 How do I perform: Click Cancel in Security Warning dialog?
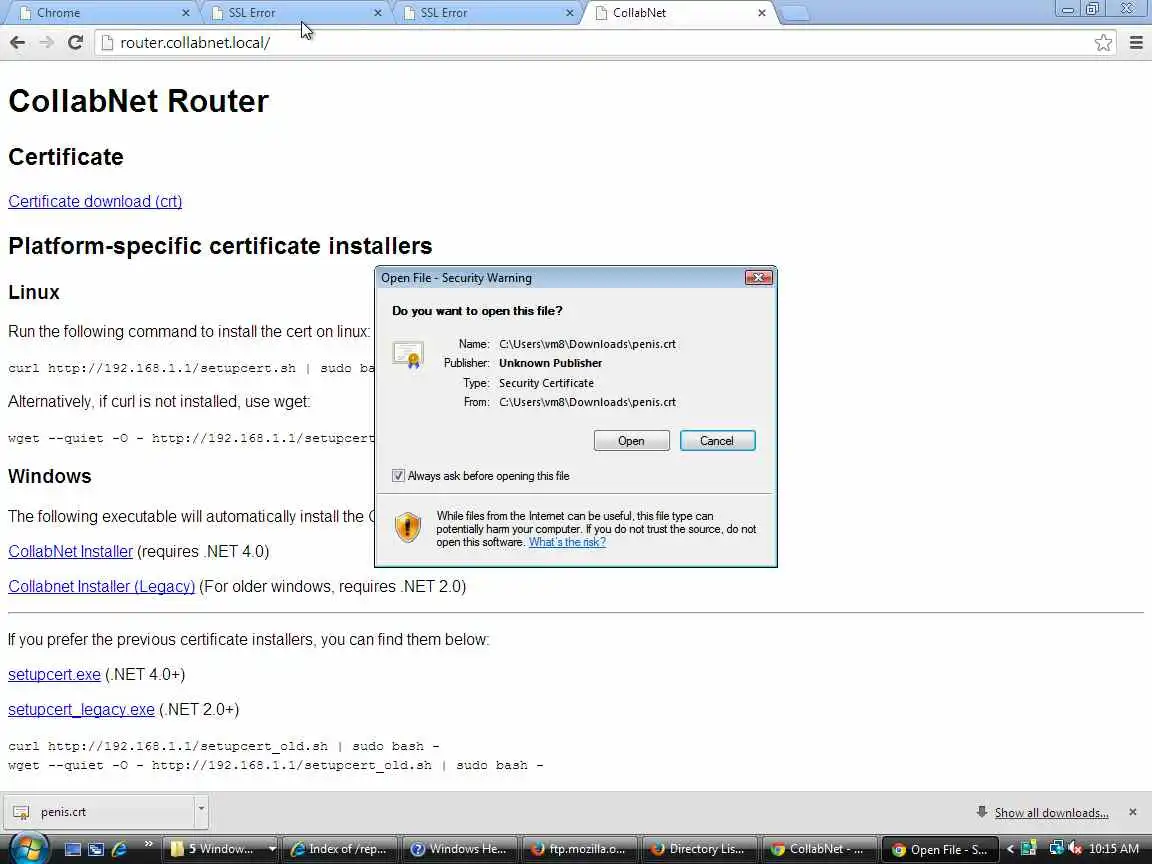pos(717,441)
